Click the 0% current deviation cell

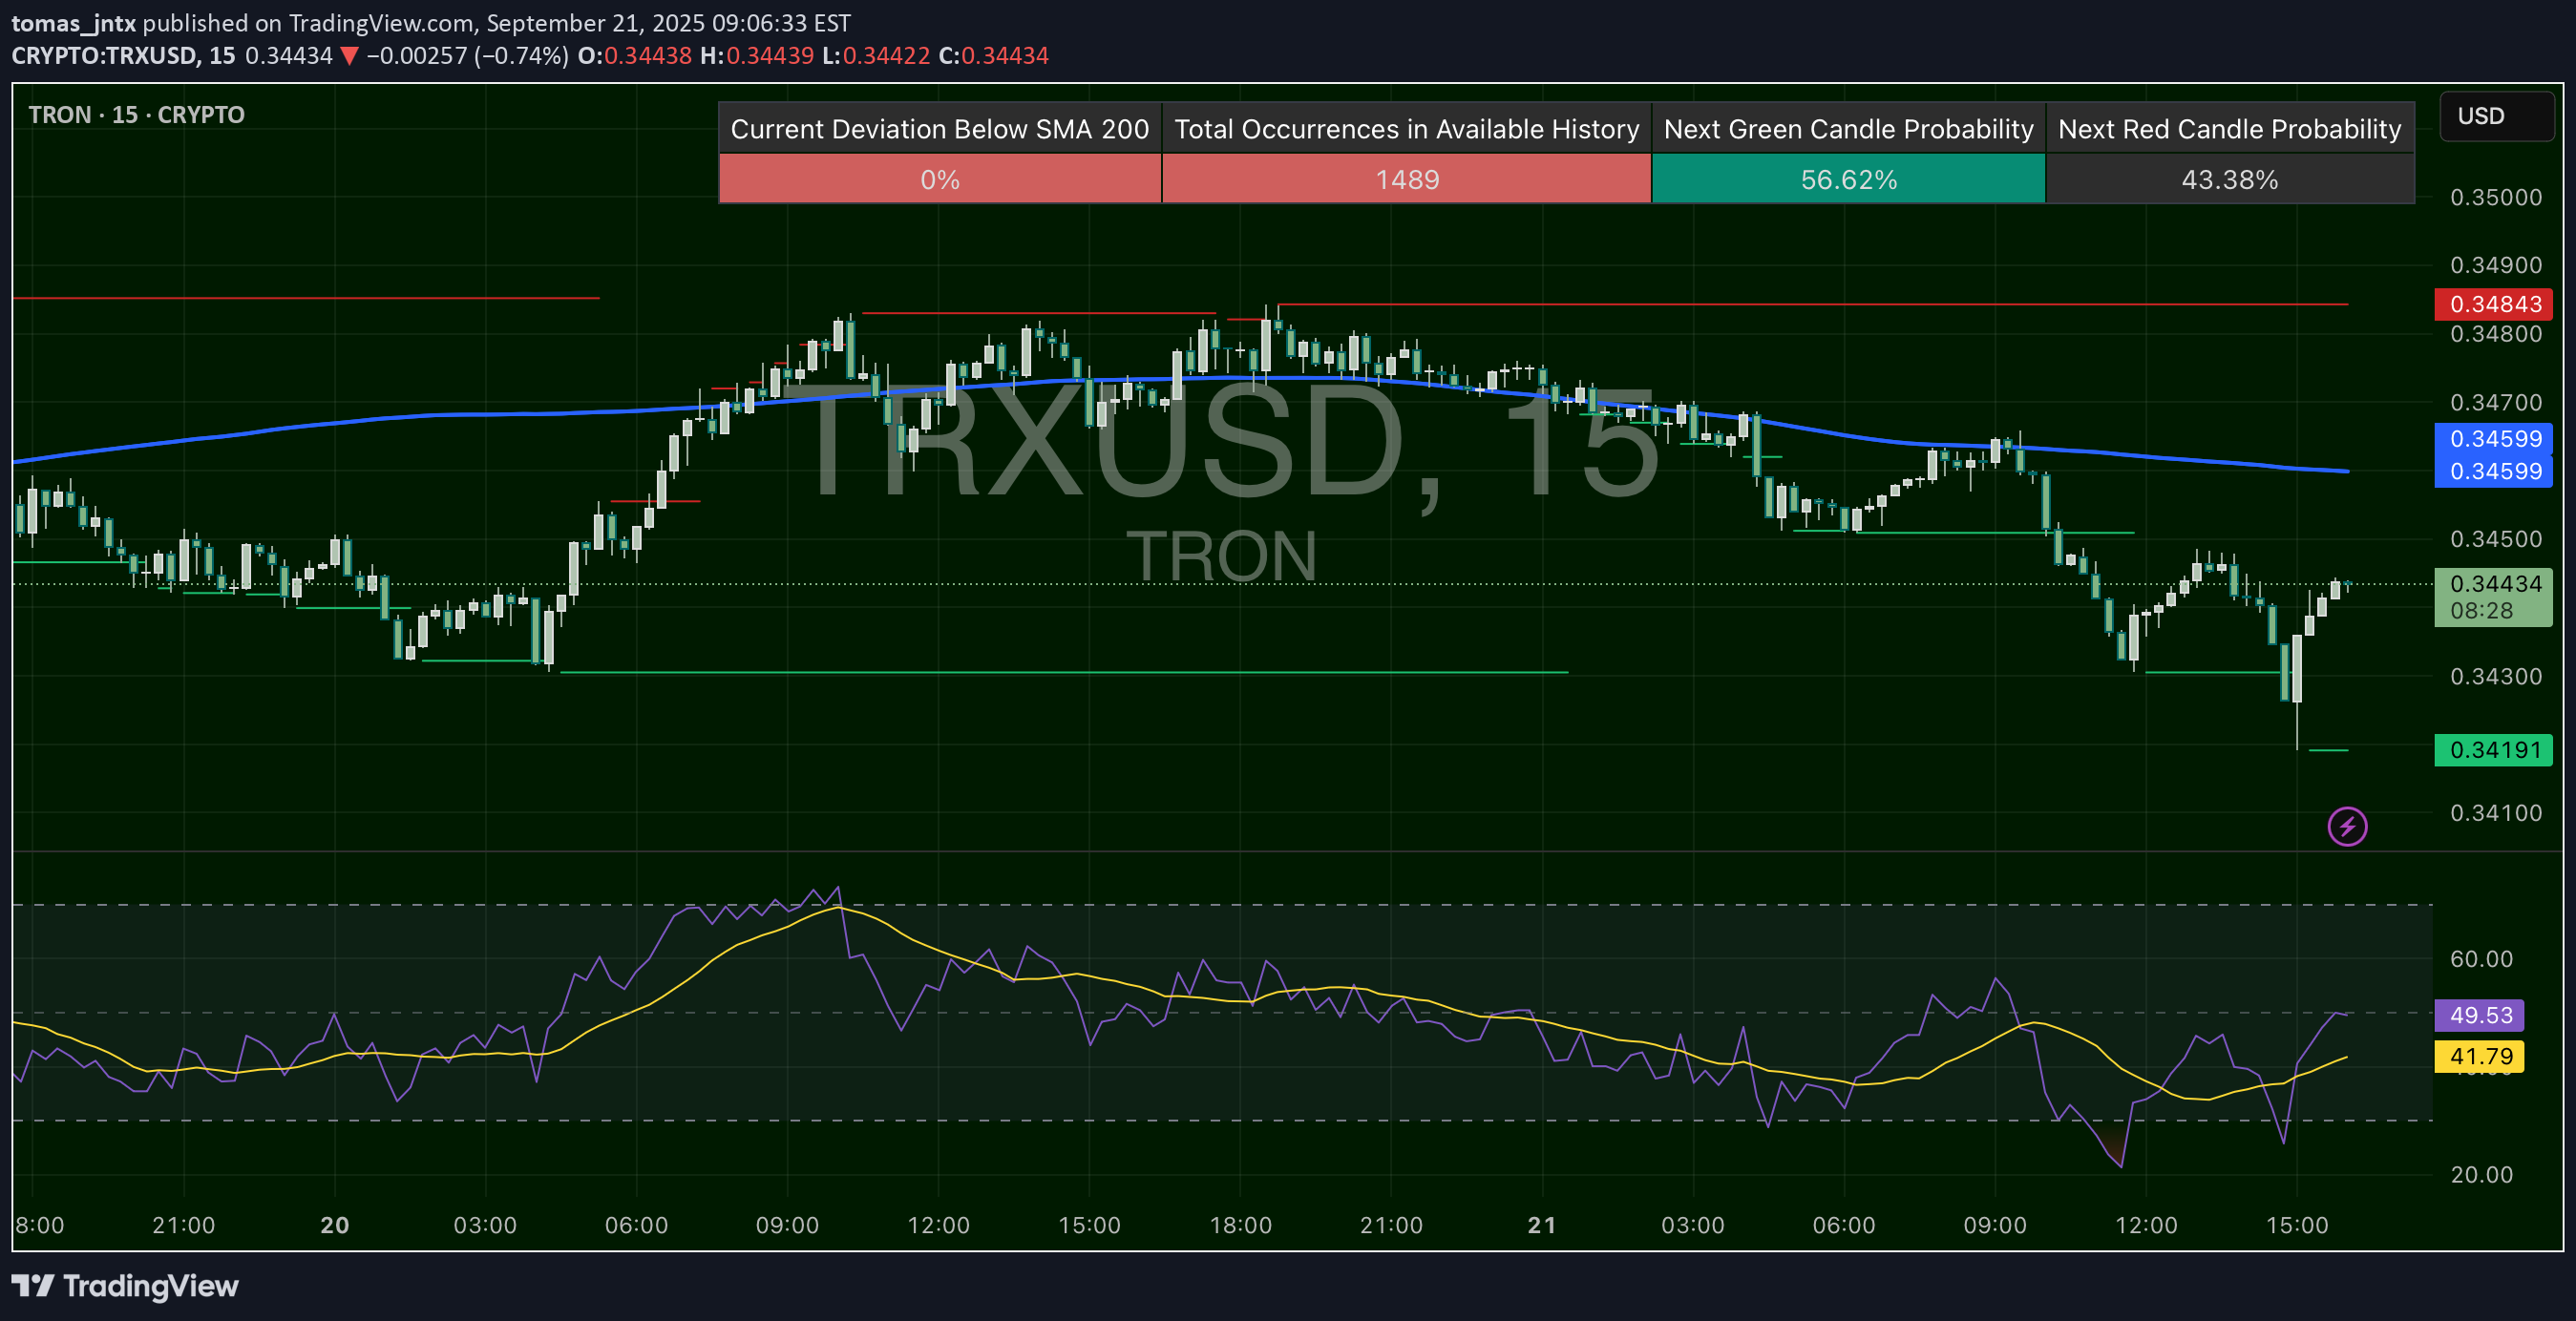939,180
